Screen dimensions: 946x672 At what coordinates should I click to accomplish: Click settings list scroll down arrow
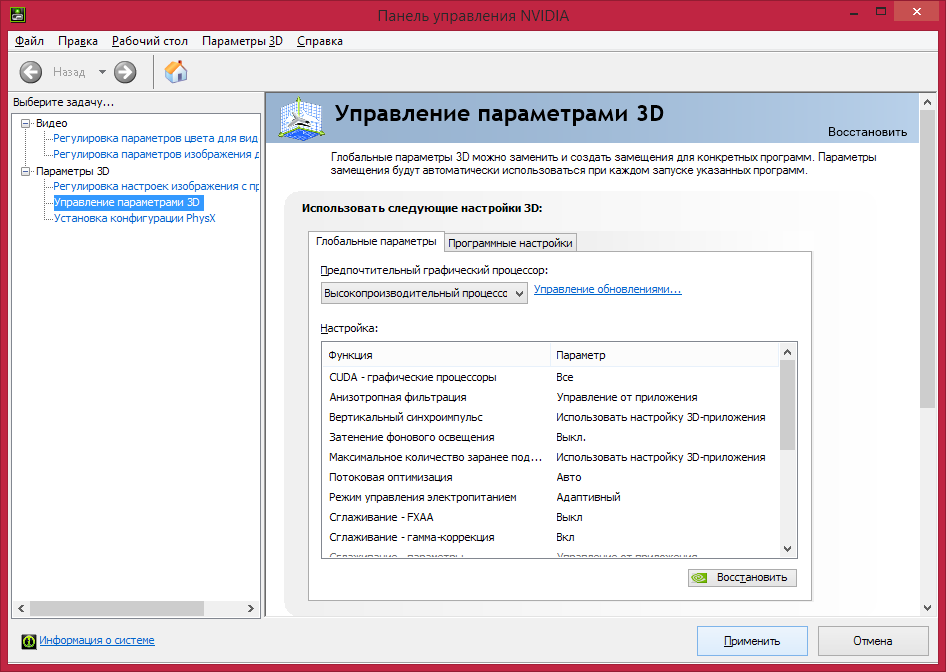[787, 549]
